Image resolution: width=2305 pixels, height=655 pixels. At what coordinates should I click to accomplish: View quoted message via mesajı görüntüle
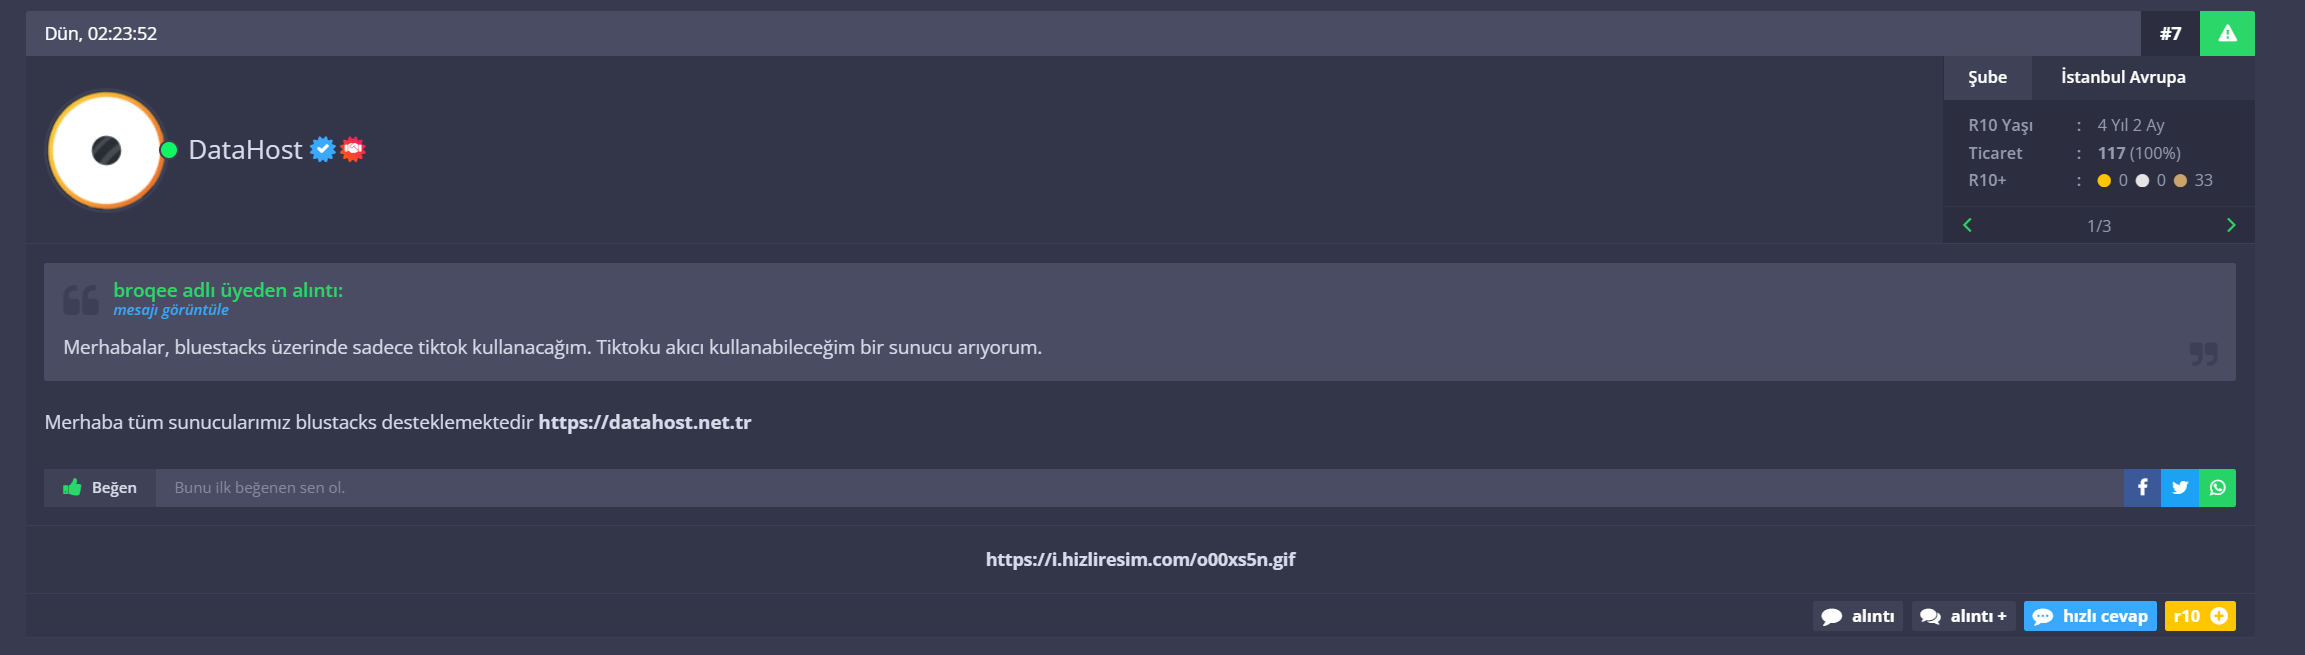click(171, 310)
